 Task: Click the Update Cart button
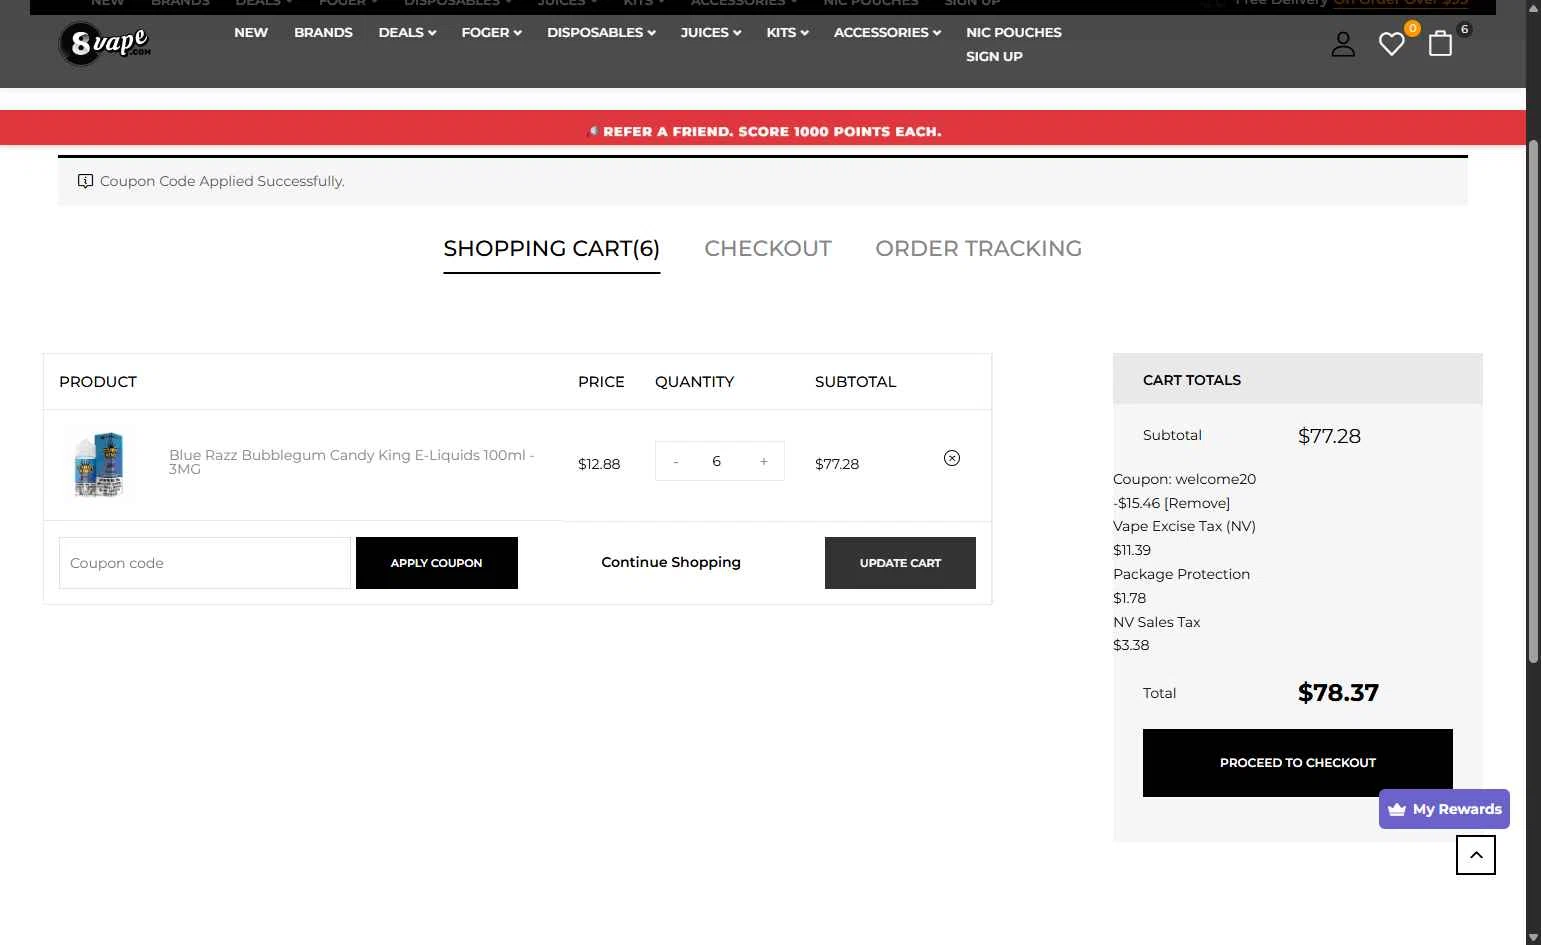point(900,563)
